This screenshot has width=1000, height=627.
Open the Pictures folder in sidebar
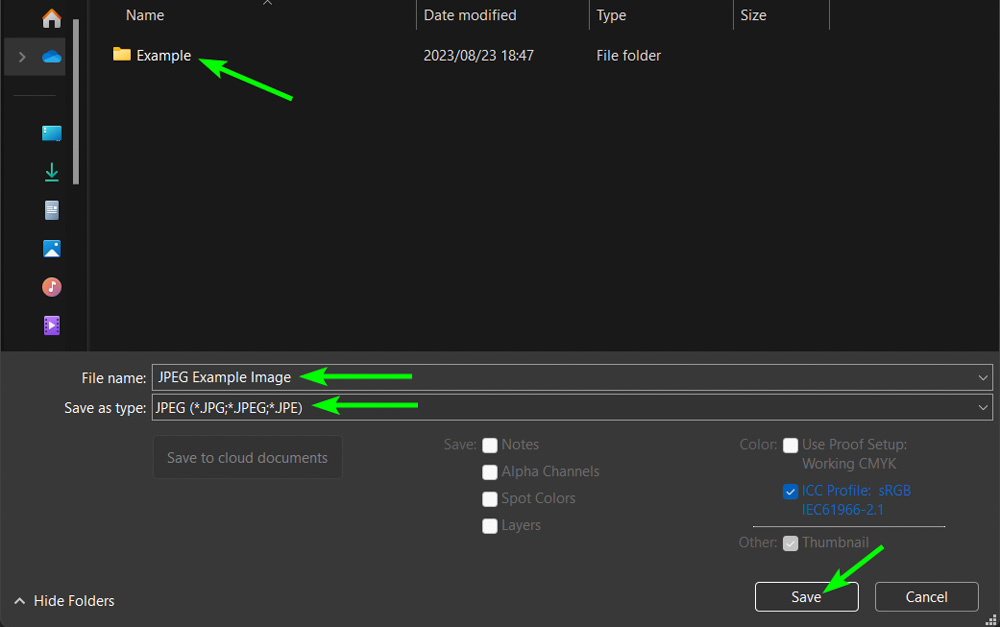click(x=52, y=248)
